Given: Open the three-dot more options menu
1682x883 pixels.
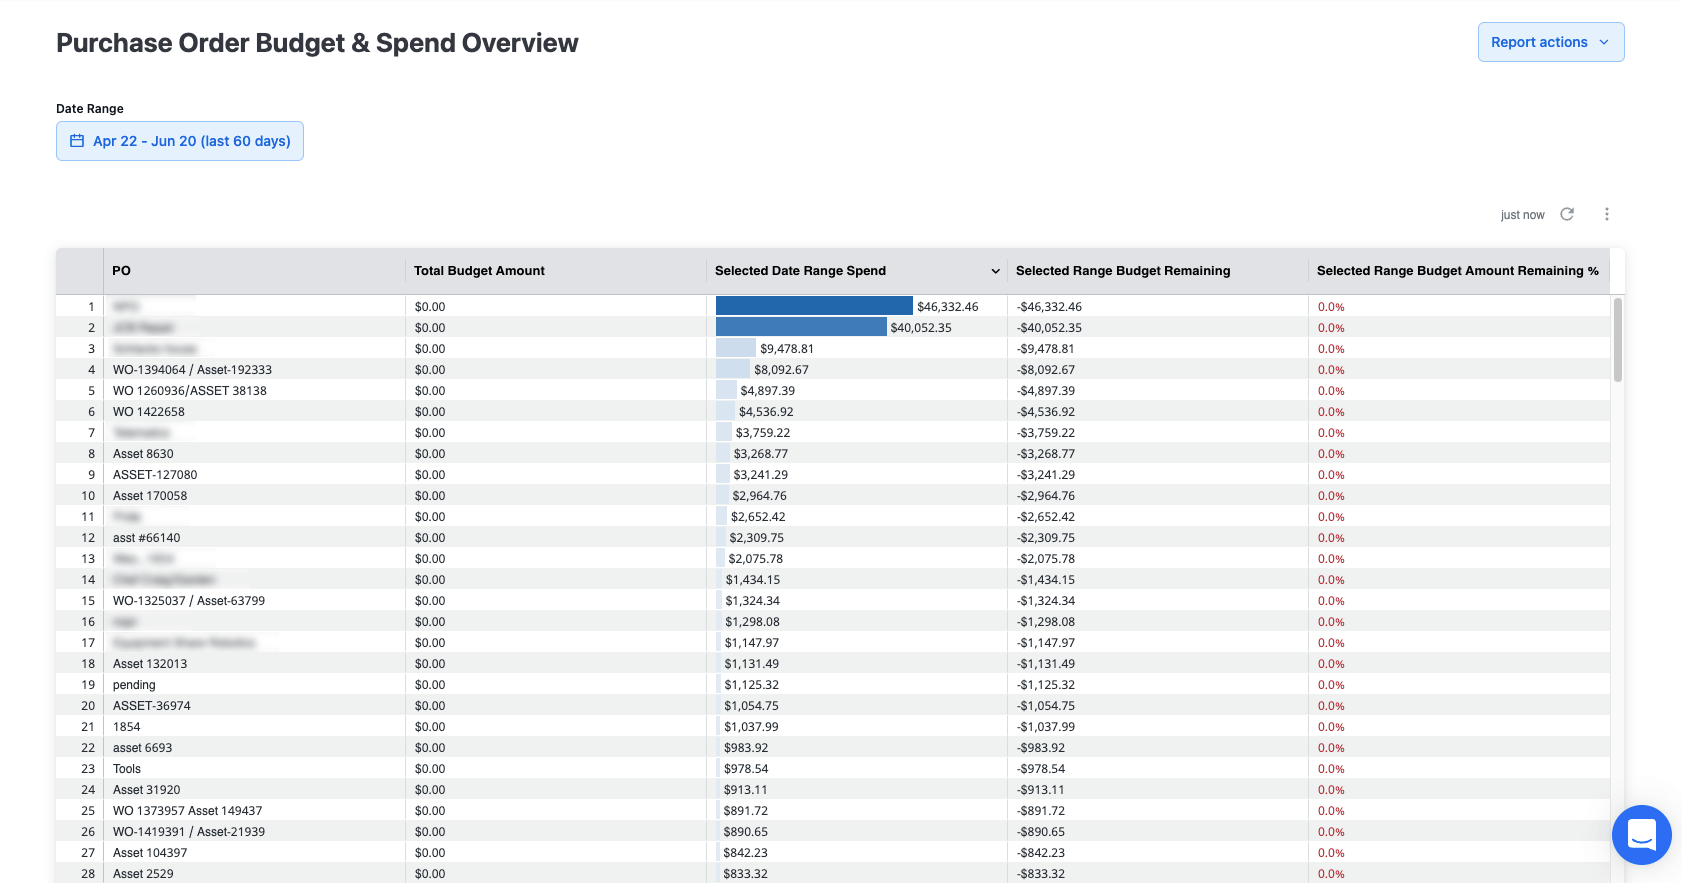Looking at the screenshot, I should 1607,214.
